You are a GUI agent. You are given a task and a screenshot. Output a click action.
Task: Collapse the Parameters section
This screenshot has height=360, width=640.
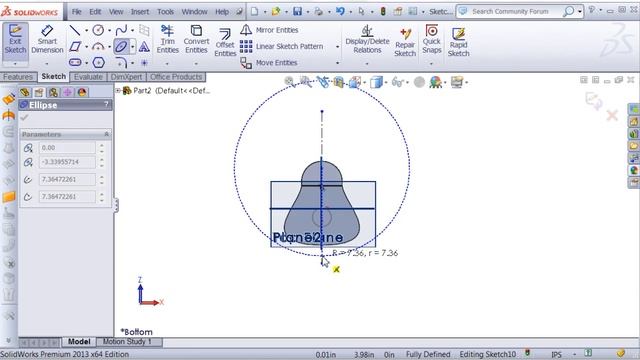point(107,134)
